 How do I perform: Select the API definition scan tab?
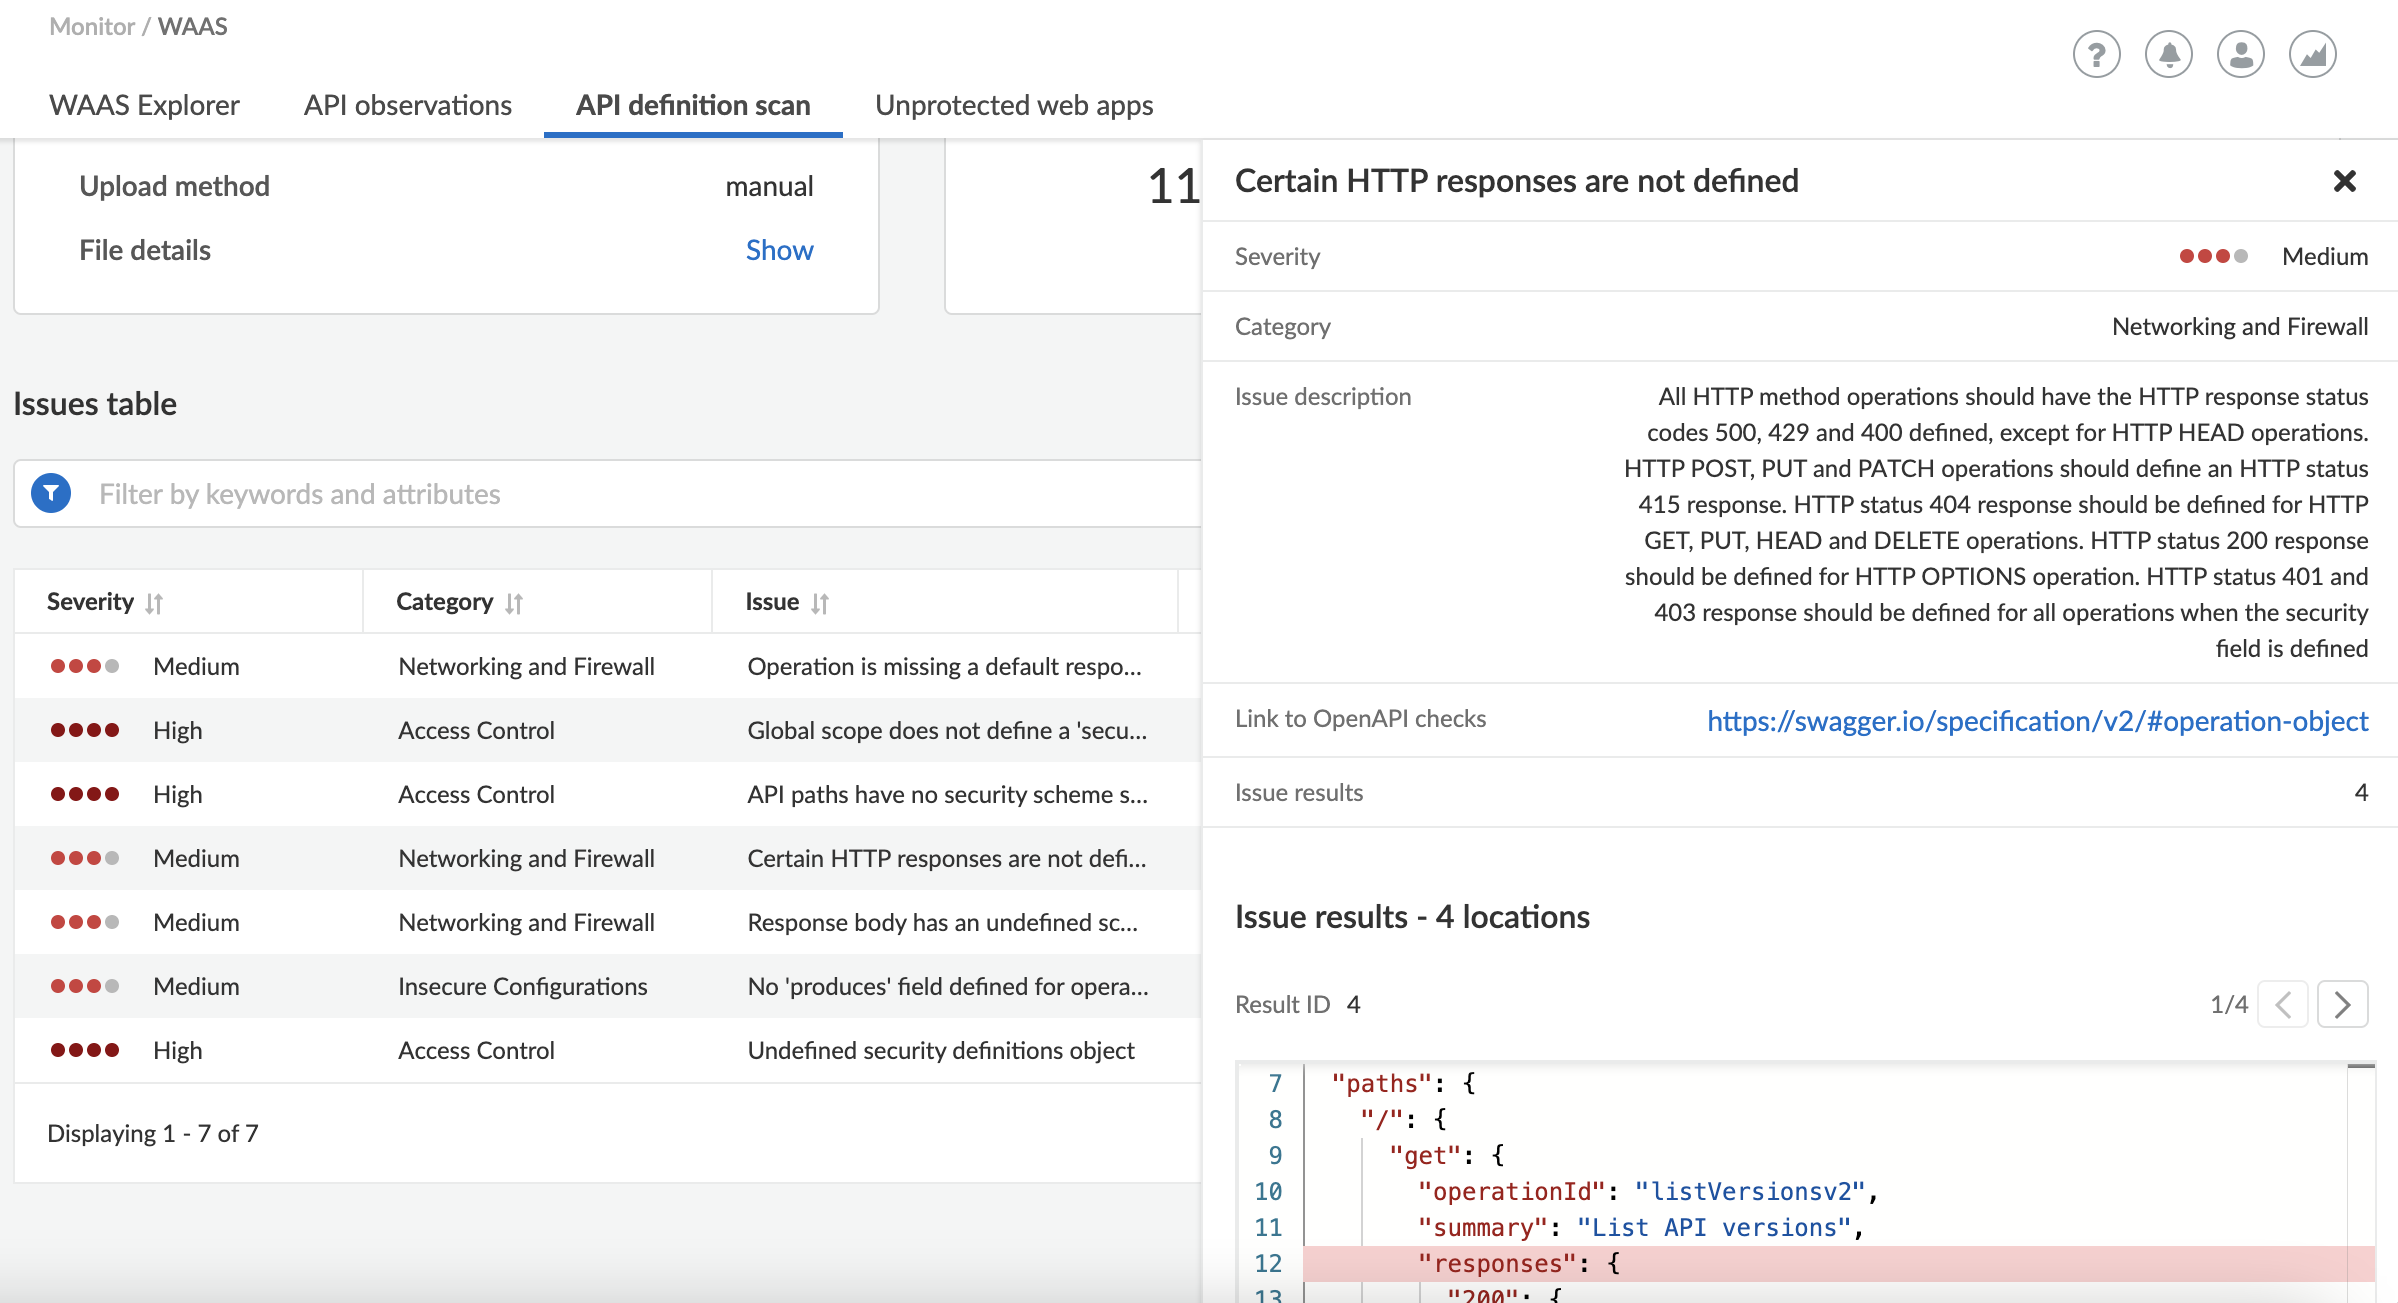click(693, 105)
